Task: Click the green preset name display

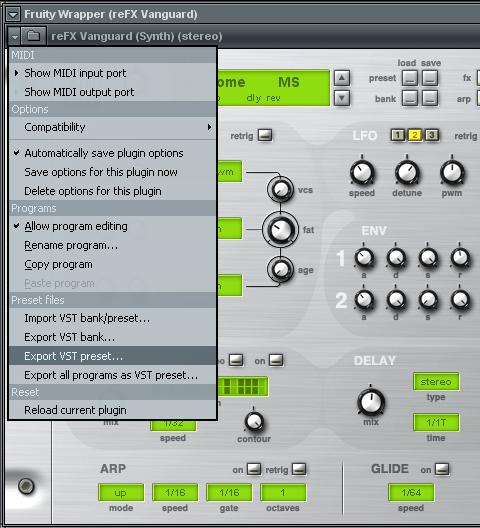Action: click(274, 88)
